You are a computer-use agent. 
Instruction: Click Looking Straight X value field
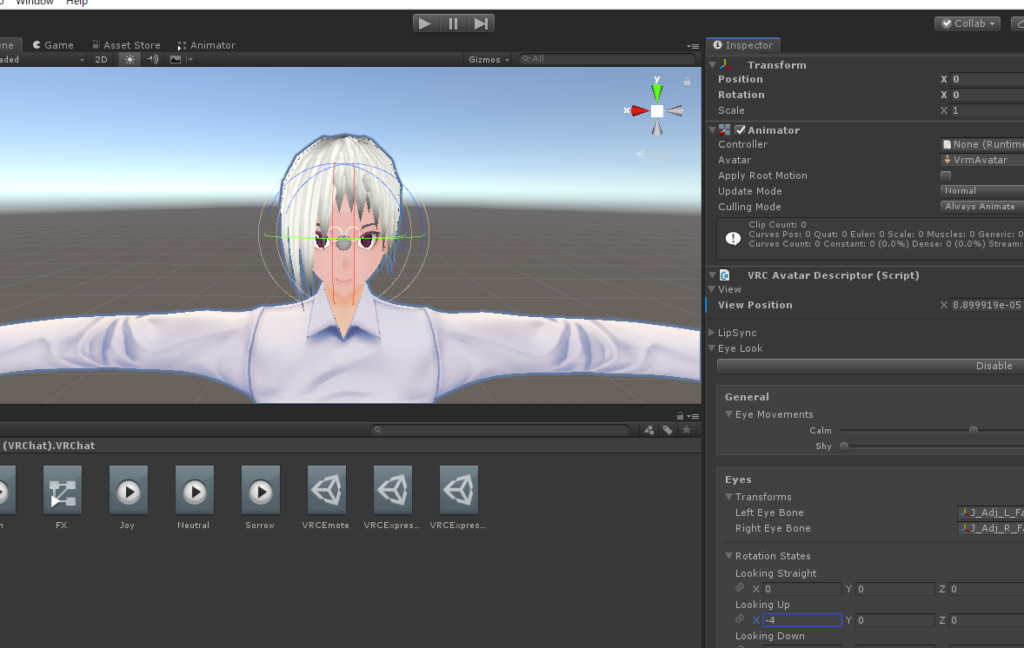click(x=802, y=589)
